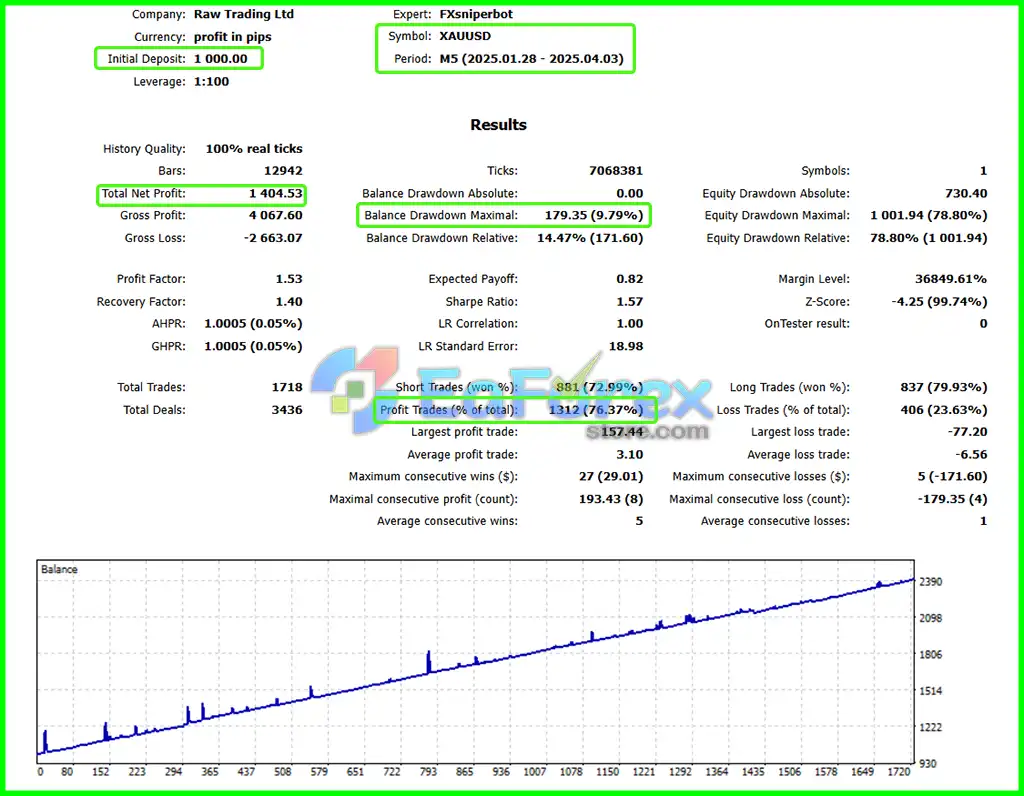Click the OnTester result value 0

[x=983, y=324]
